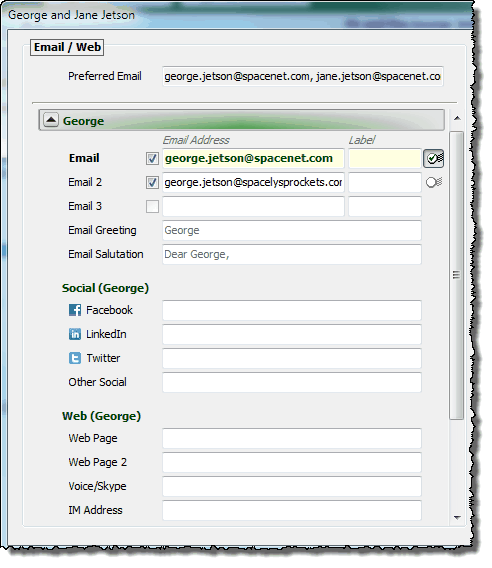This screenshot has width=492, height=568.
Task: Toggle the Email checkbox
Action: click(x=152, y=159)
